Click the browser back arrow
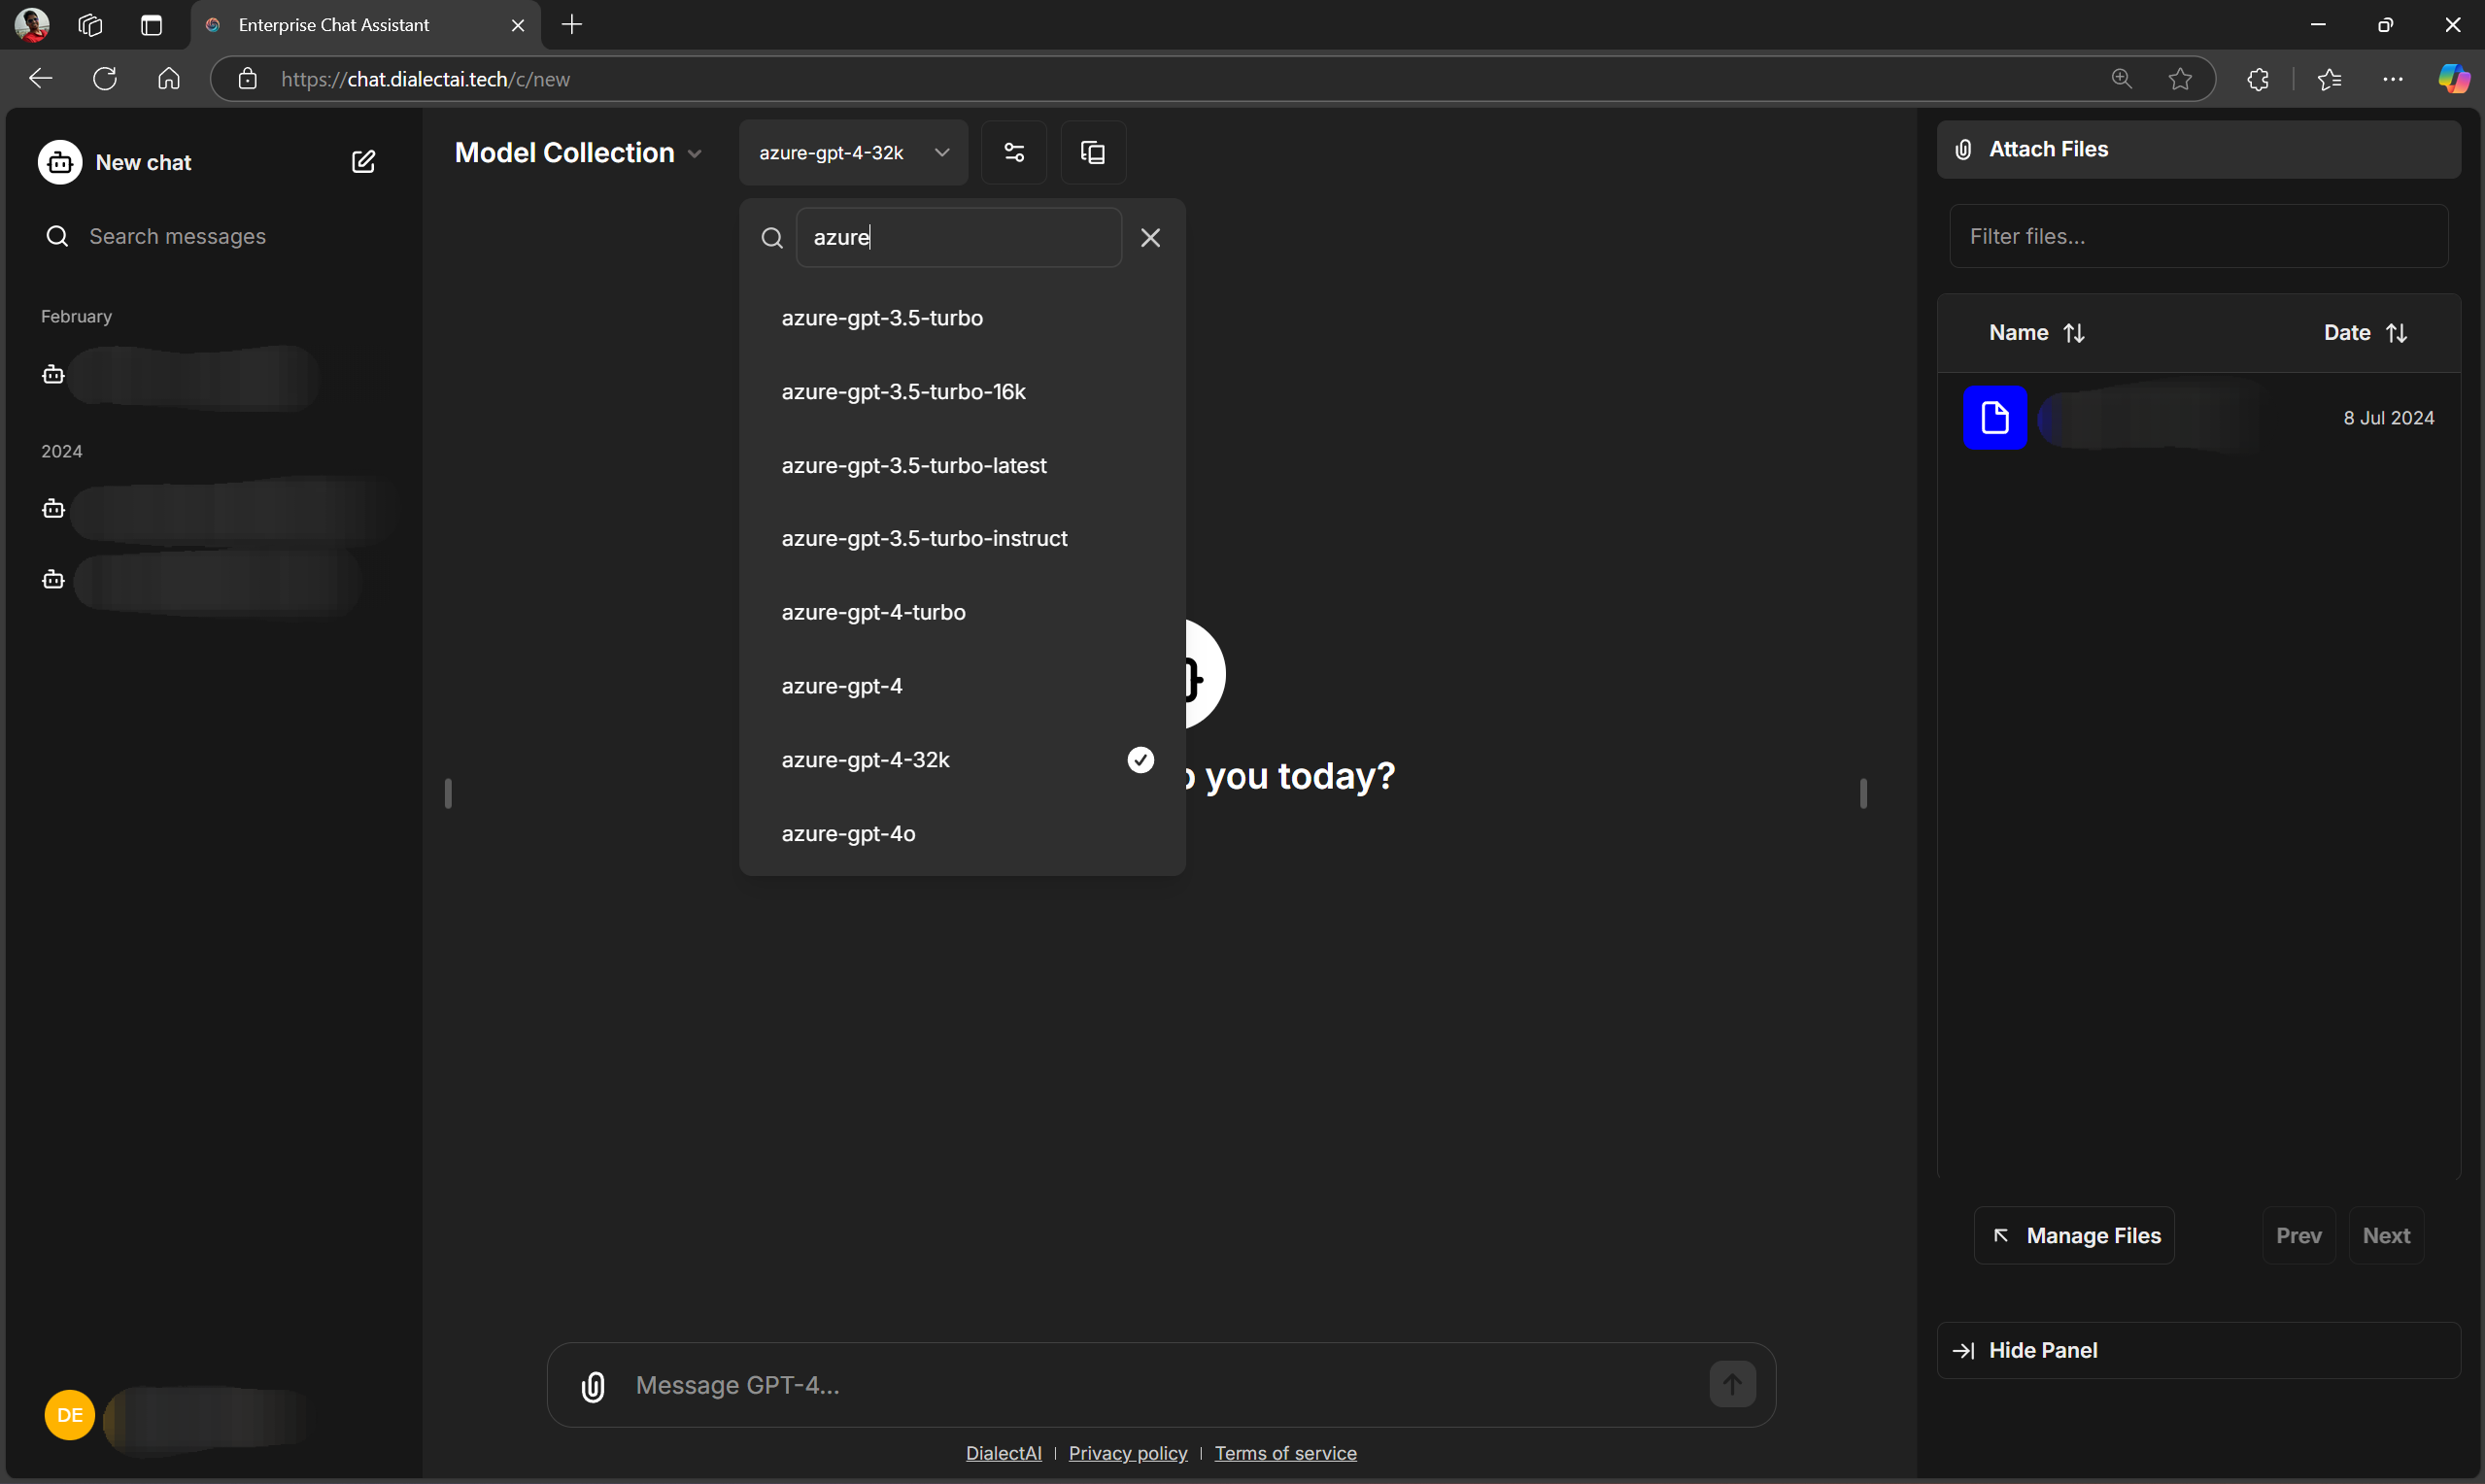Image resolution: width=2485 pixels, height=1484 pixels. (40, 79)
